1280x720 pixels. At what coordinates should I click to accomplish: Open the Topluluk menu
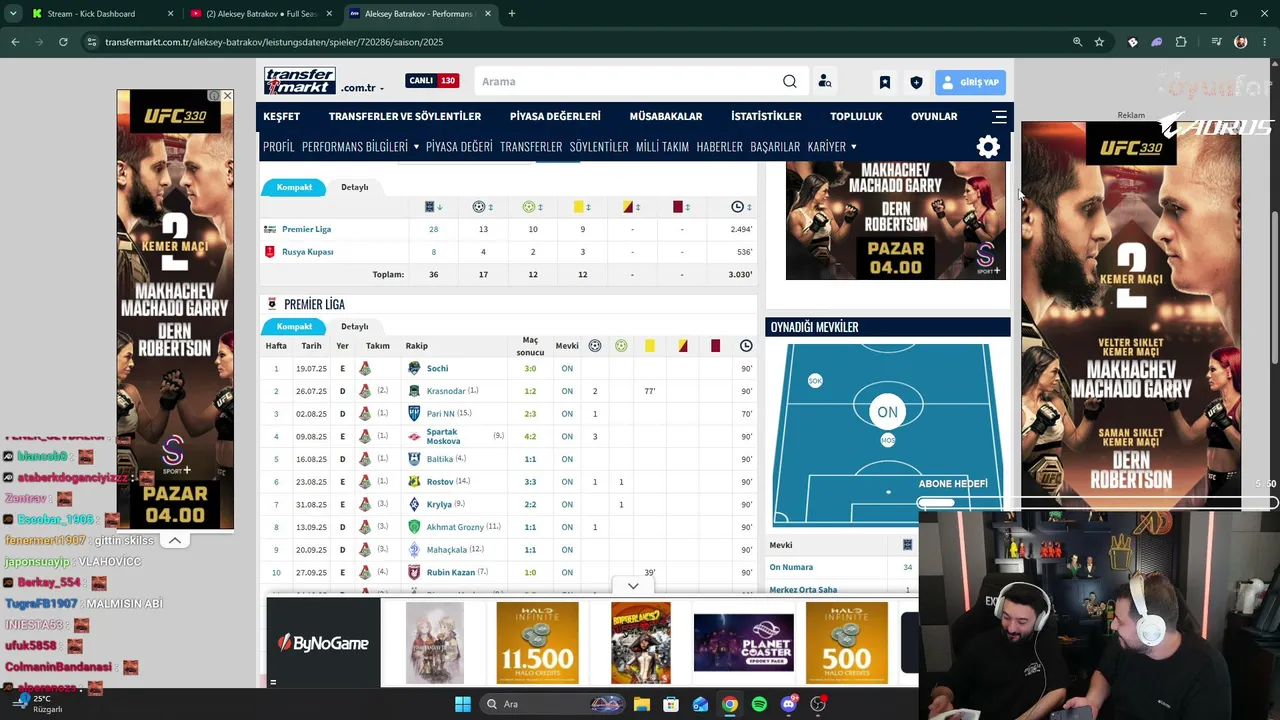click(856, 117)
